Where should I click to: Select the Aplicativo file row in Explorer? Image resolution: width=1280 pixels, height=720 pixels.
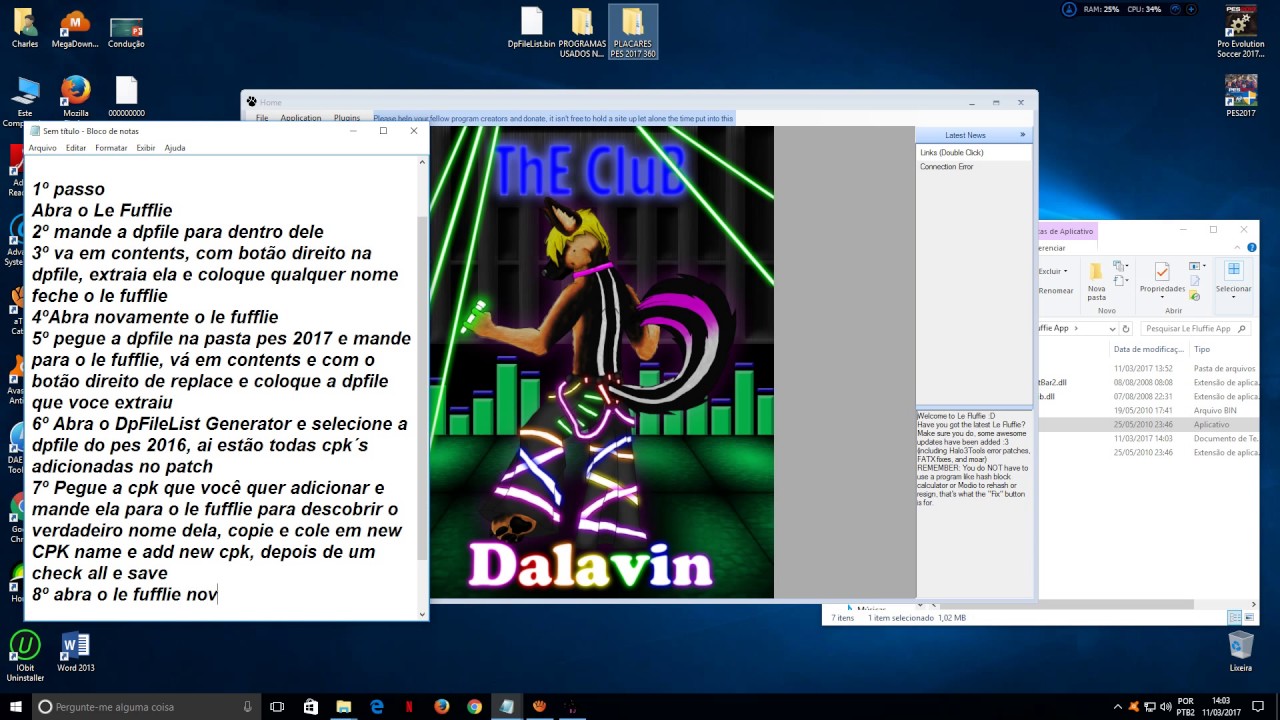1148,424
